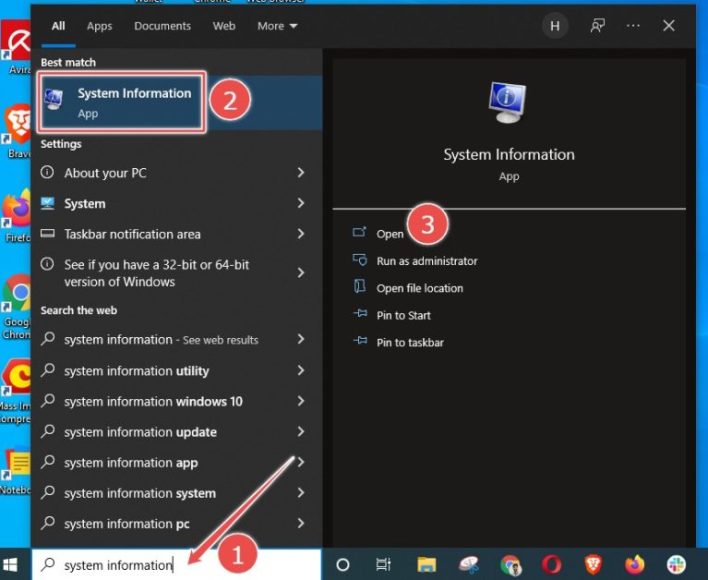The width and height of the screenshot is (708, 580).
Task: Click the Pin to taskbar pin icon
Action: 360,340
